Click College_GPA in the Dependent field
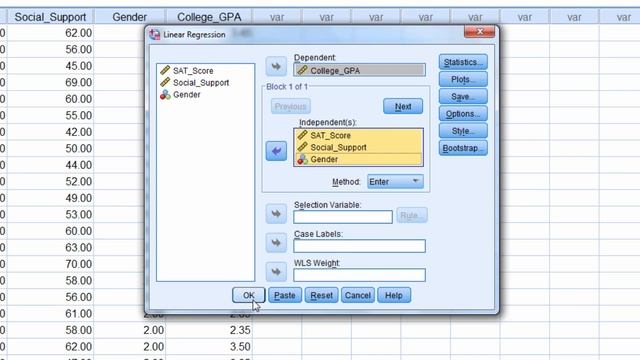640x360 pixels. click(359, 70)
